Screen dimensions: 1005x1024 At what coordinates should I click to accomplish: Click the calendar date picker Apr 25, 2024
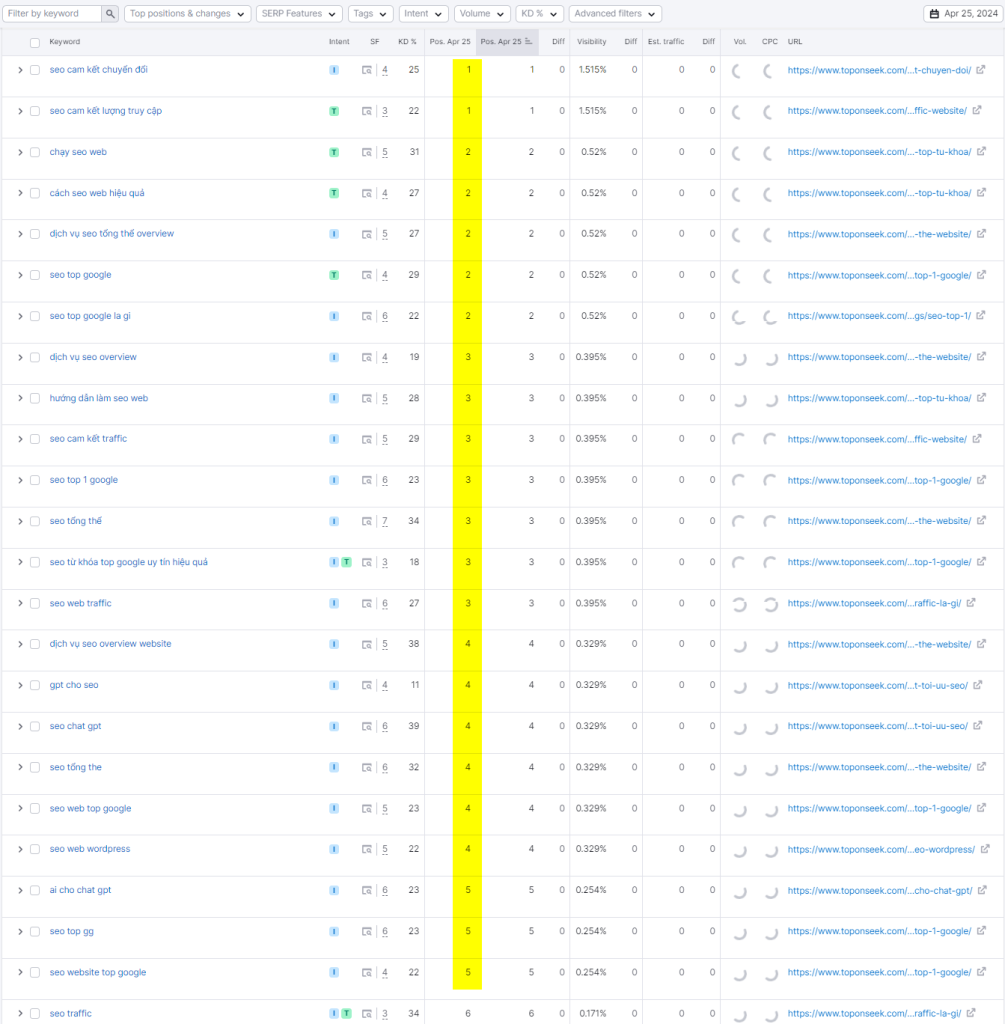pos(962,14)
